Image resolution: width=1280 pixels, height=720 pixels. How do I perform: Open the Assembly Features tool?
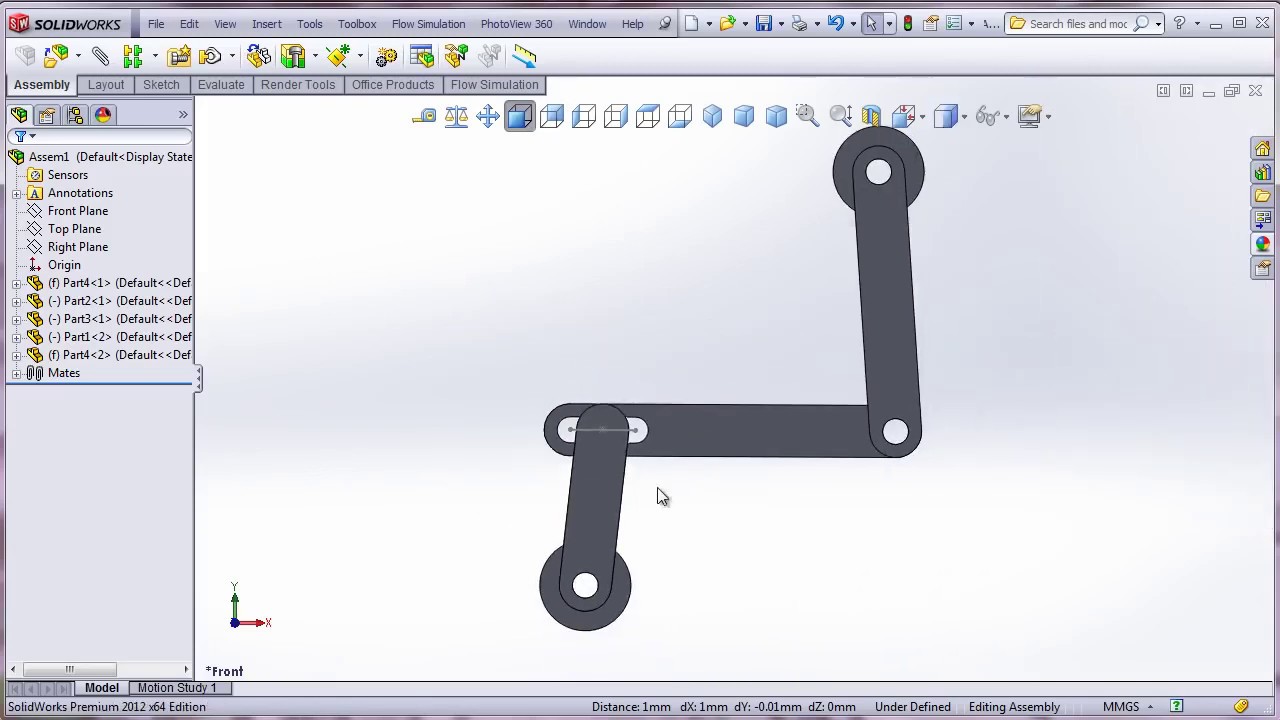click(x=293, y=56)
